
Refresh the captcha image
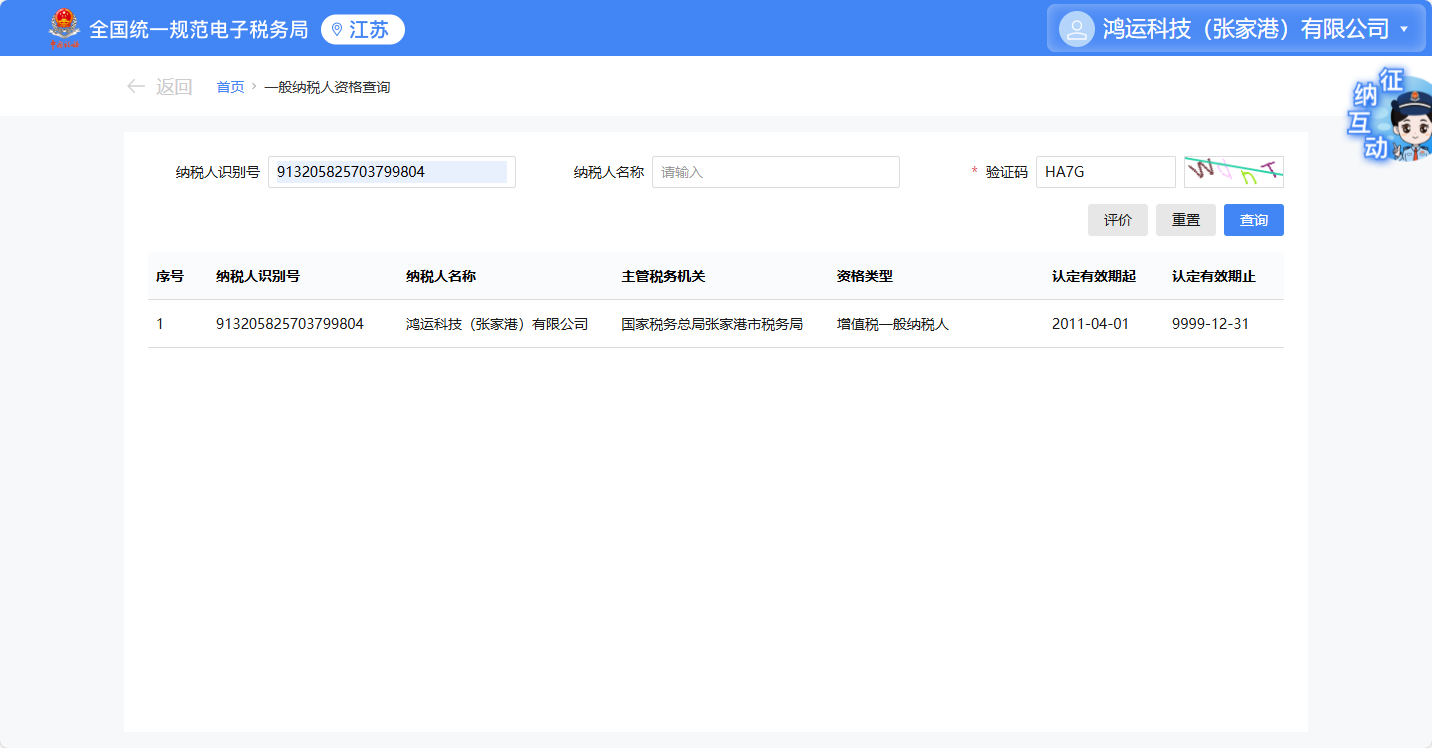tap(1233, 172)
